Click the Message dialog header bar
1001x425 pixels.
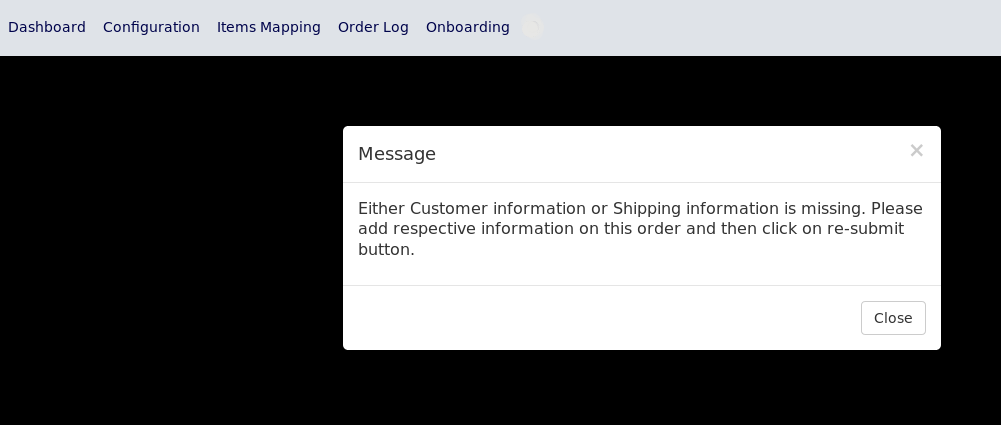click(x=642, y=154)
